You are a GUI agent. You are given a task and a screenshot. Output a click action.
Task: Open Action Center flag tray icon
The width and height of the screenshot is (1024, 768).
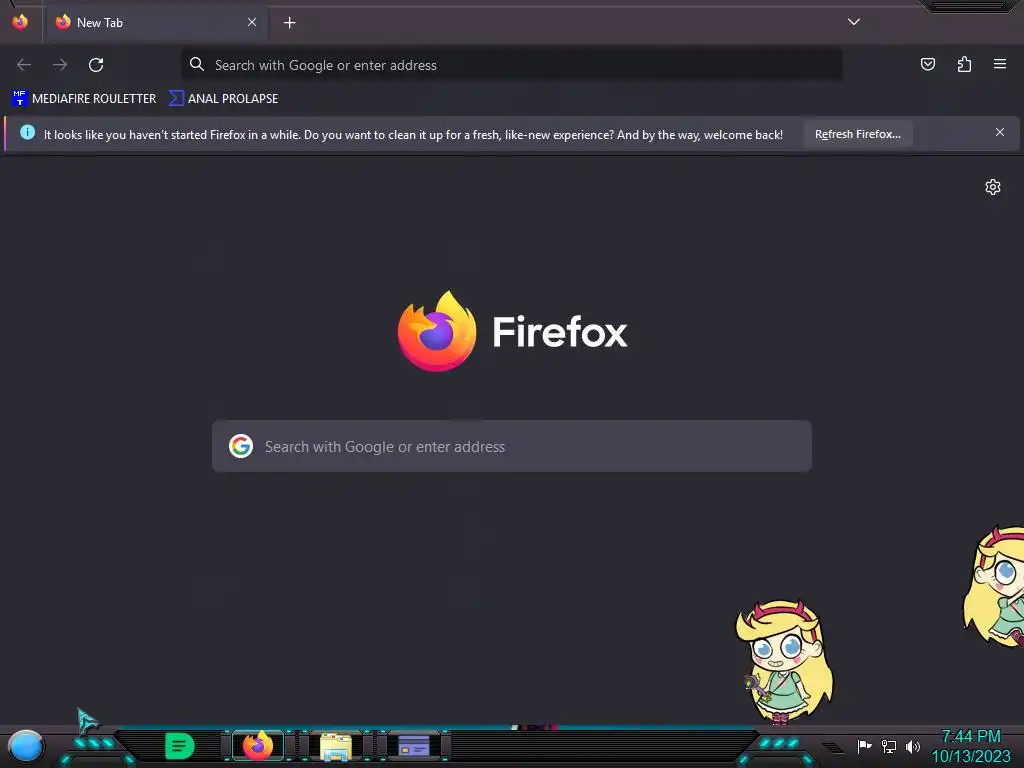pos(864,746)
